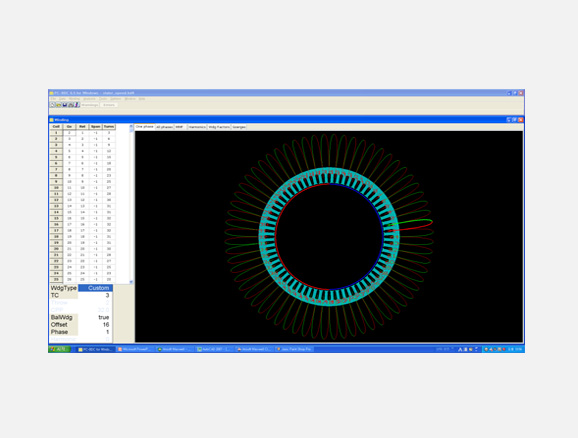Select the Custom WdgType value field
The image size is (578, 438).
(x=95, y=288)
